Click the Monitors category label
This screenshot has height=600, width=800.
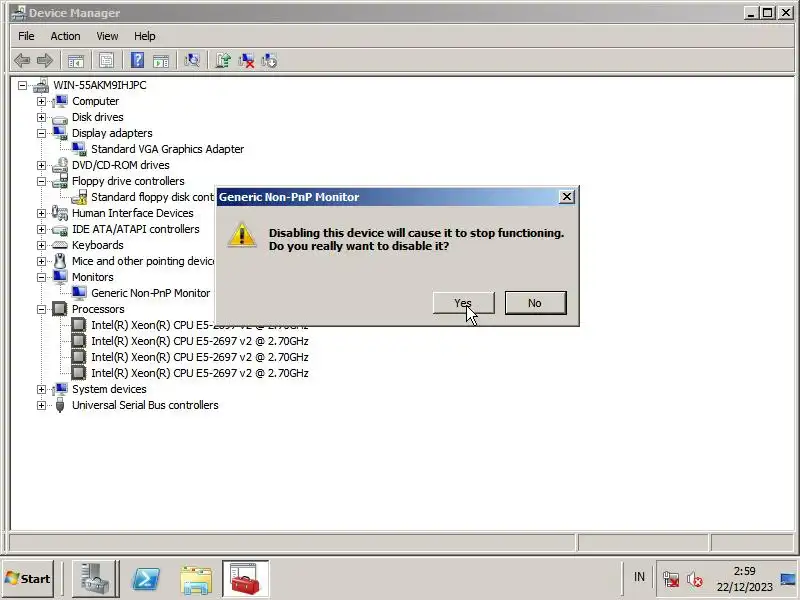coord(93,277)
